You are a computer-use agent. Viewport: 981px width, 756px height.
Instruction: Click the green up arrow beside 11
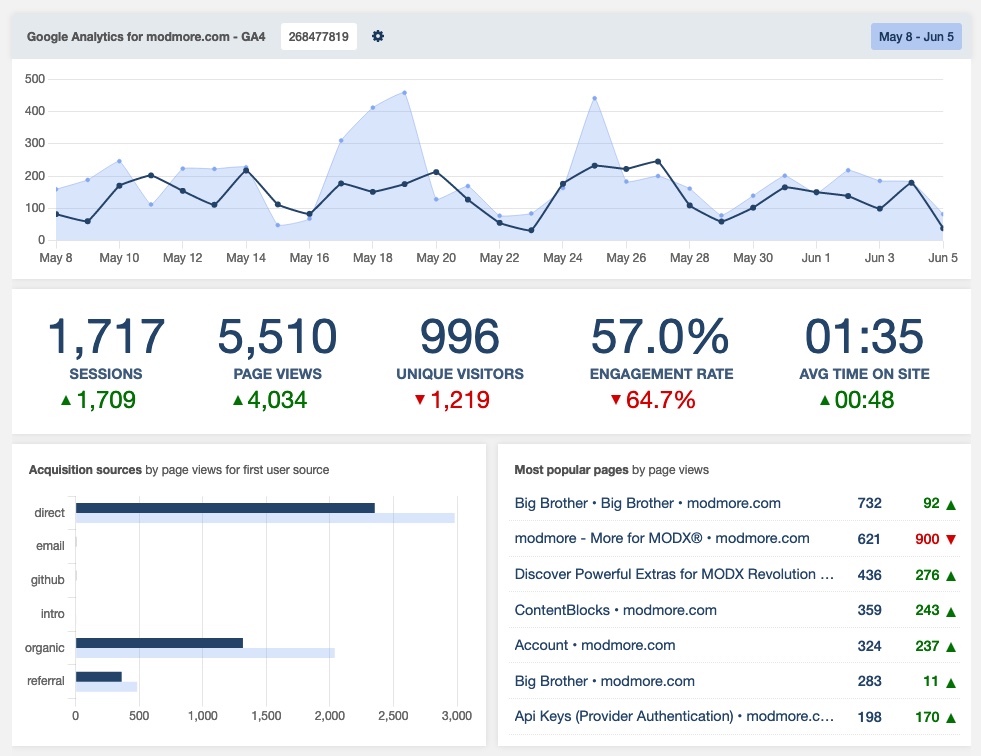[952, 683]
